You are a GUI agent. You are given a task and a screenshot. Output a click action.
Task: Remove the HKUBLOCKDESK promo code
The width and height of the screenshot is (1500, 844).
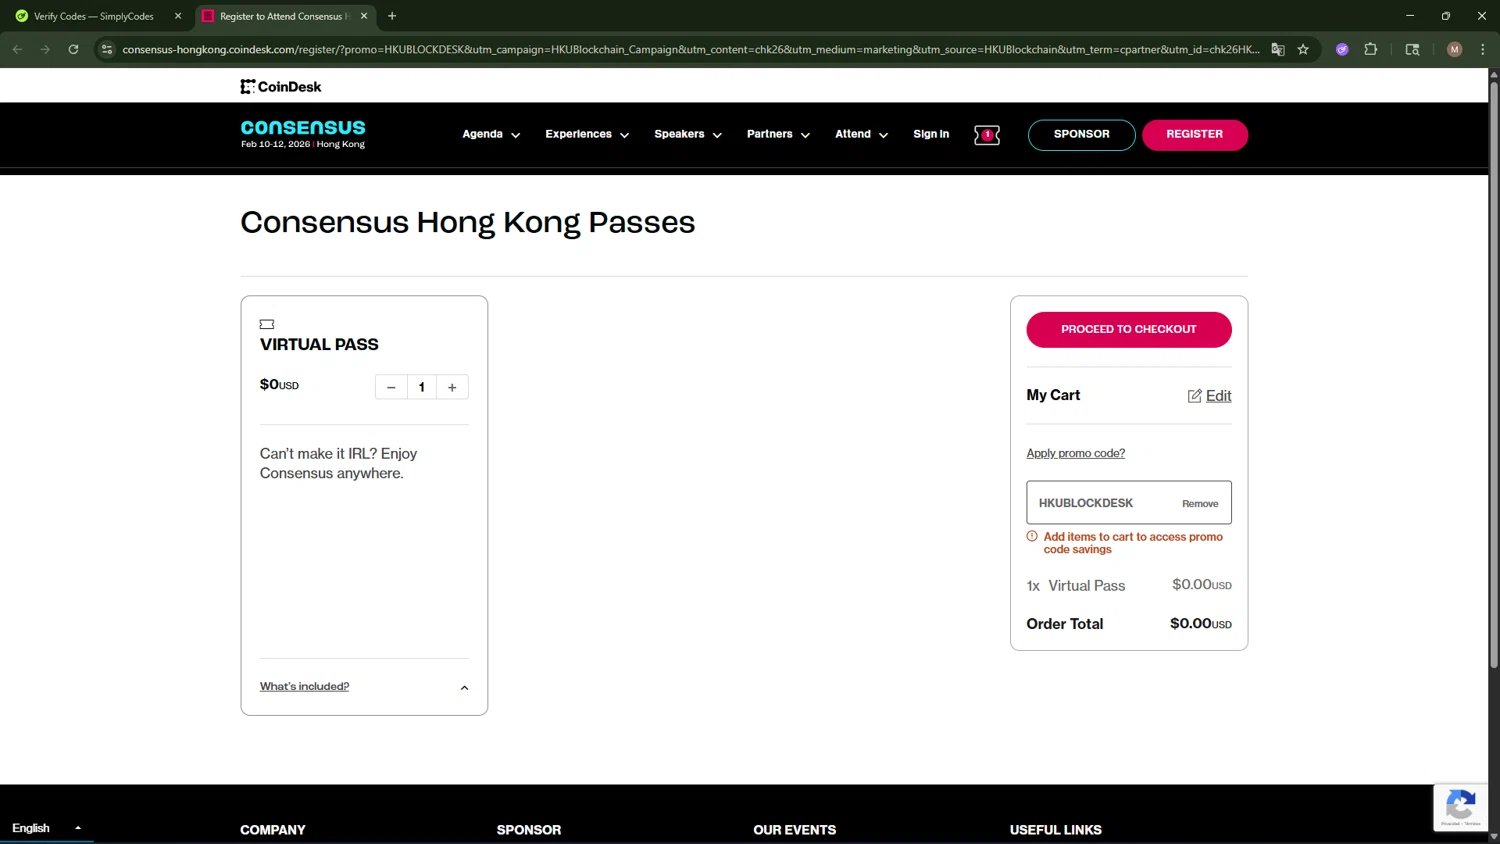click(1200, 504)
